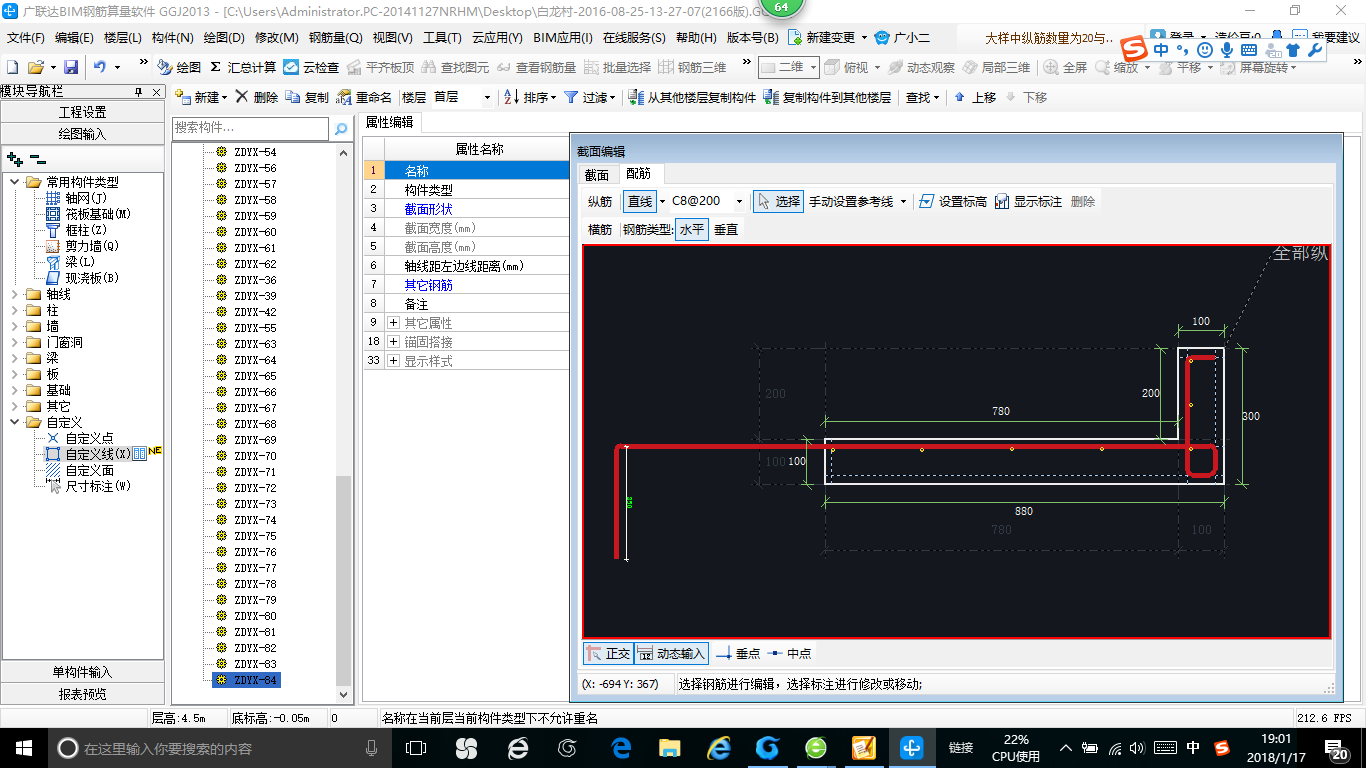Click 复制 copy component
The height and width of the screenshot is (768, 1366).
click(x=307, y=97)
